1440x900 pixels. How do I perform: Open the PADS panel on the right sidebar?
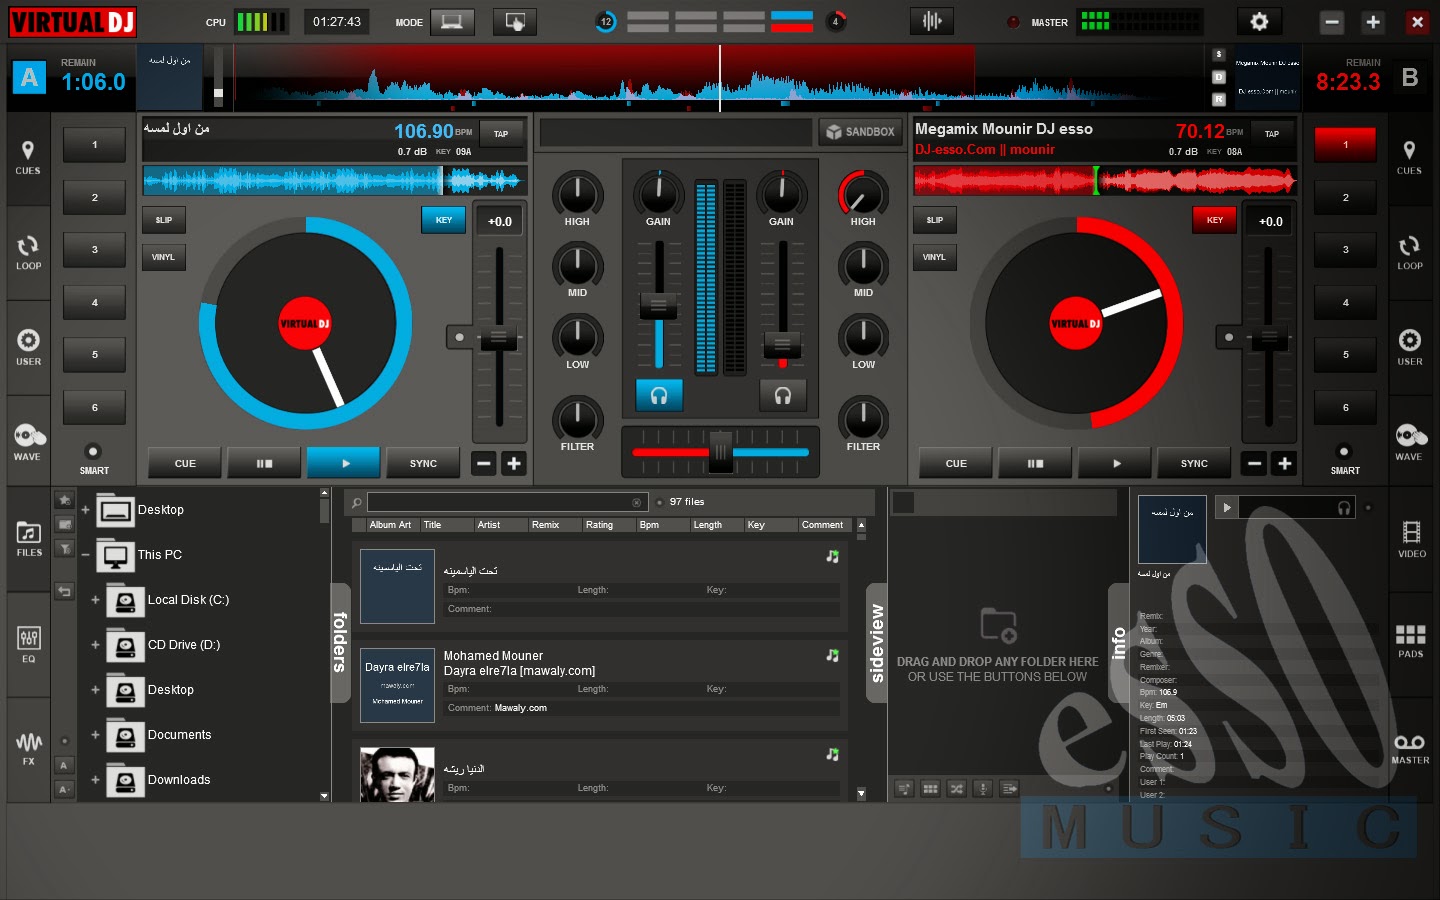[1411, 644]
